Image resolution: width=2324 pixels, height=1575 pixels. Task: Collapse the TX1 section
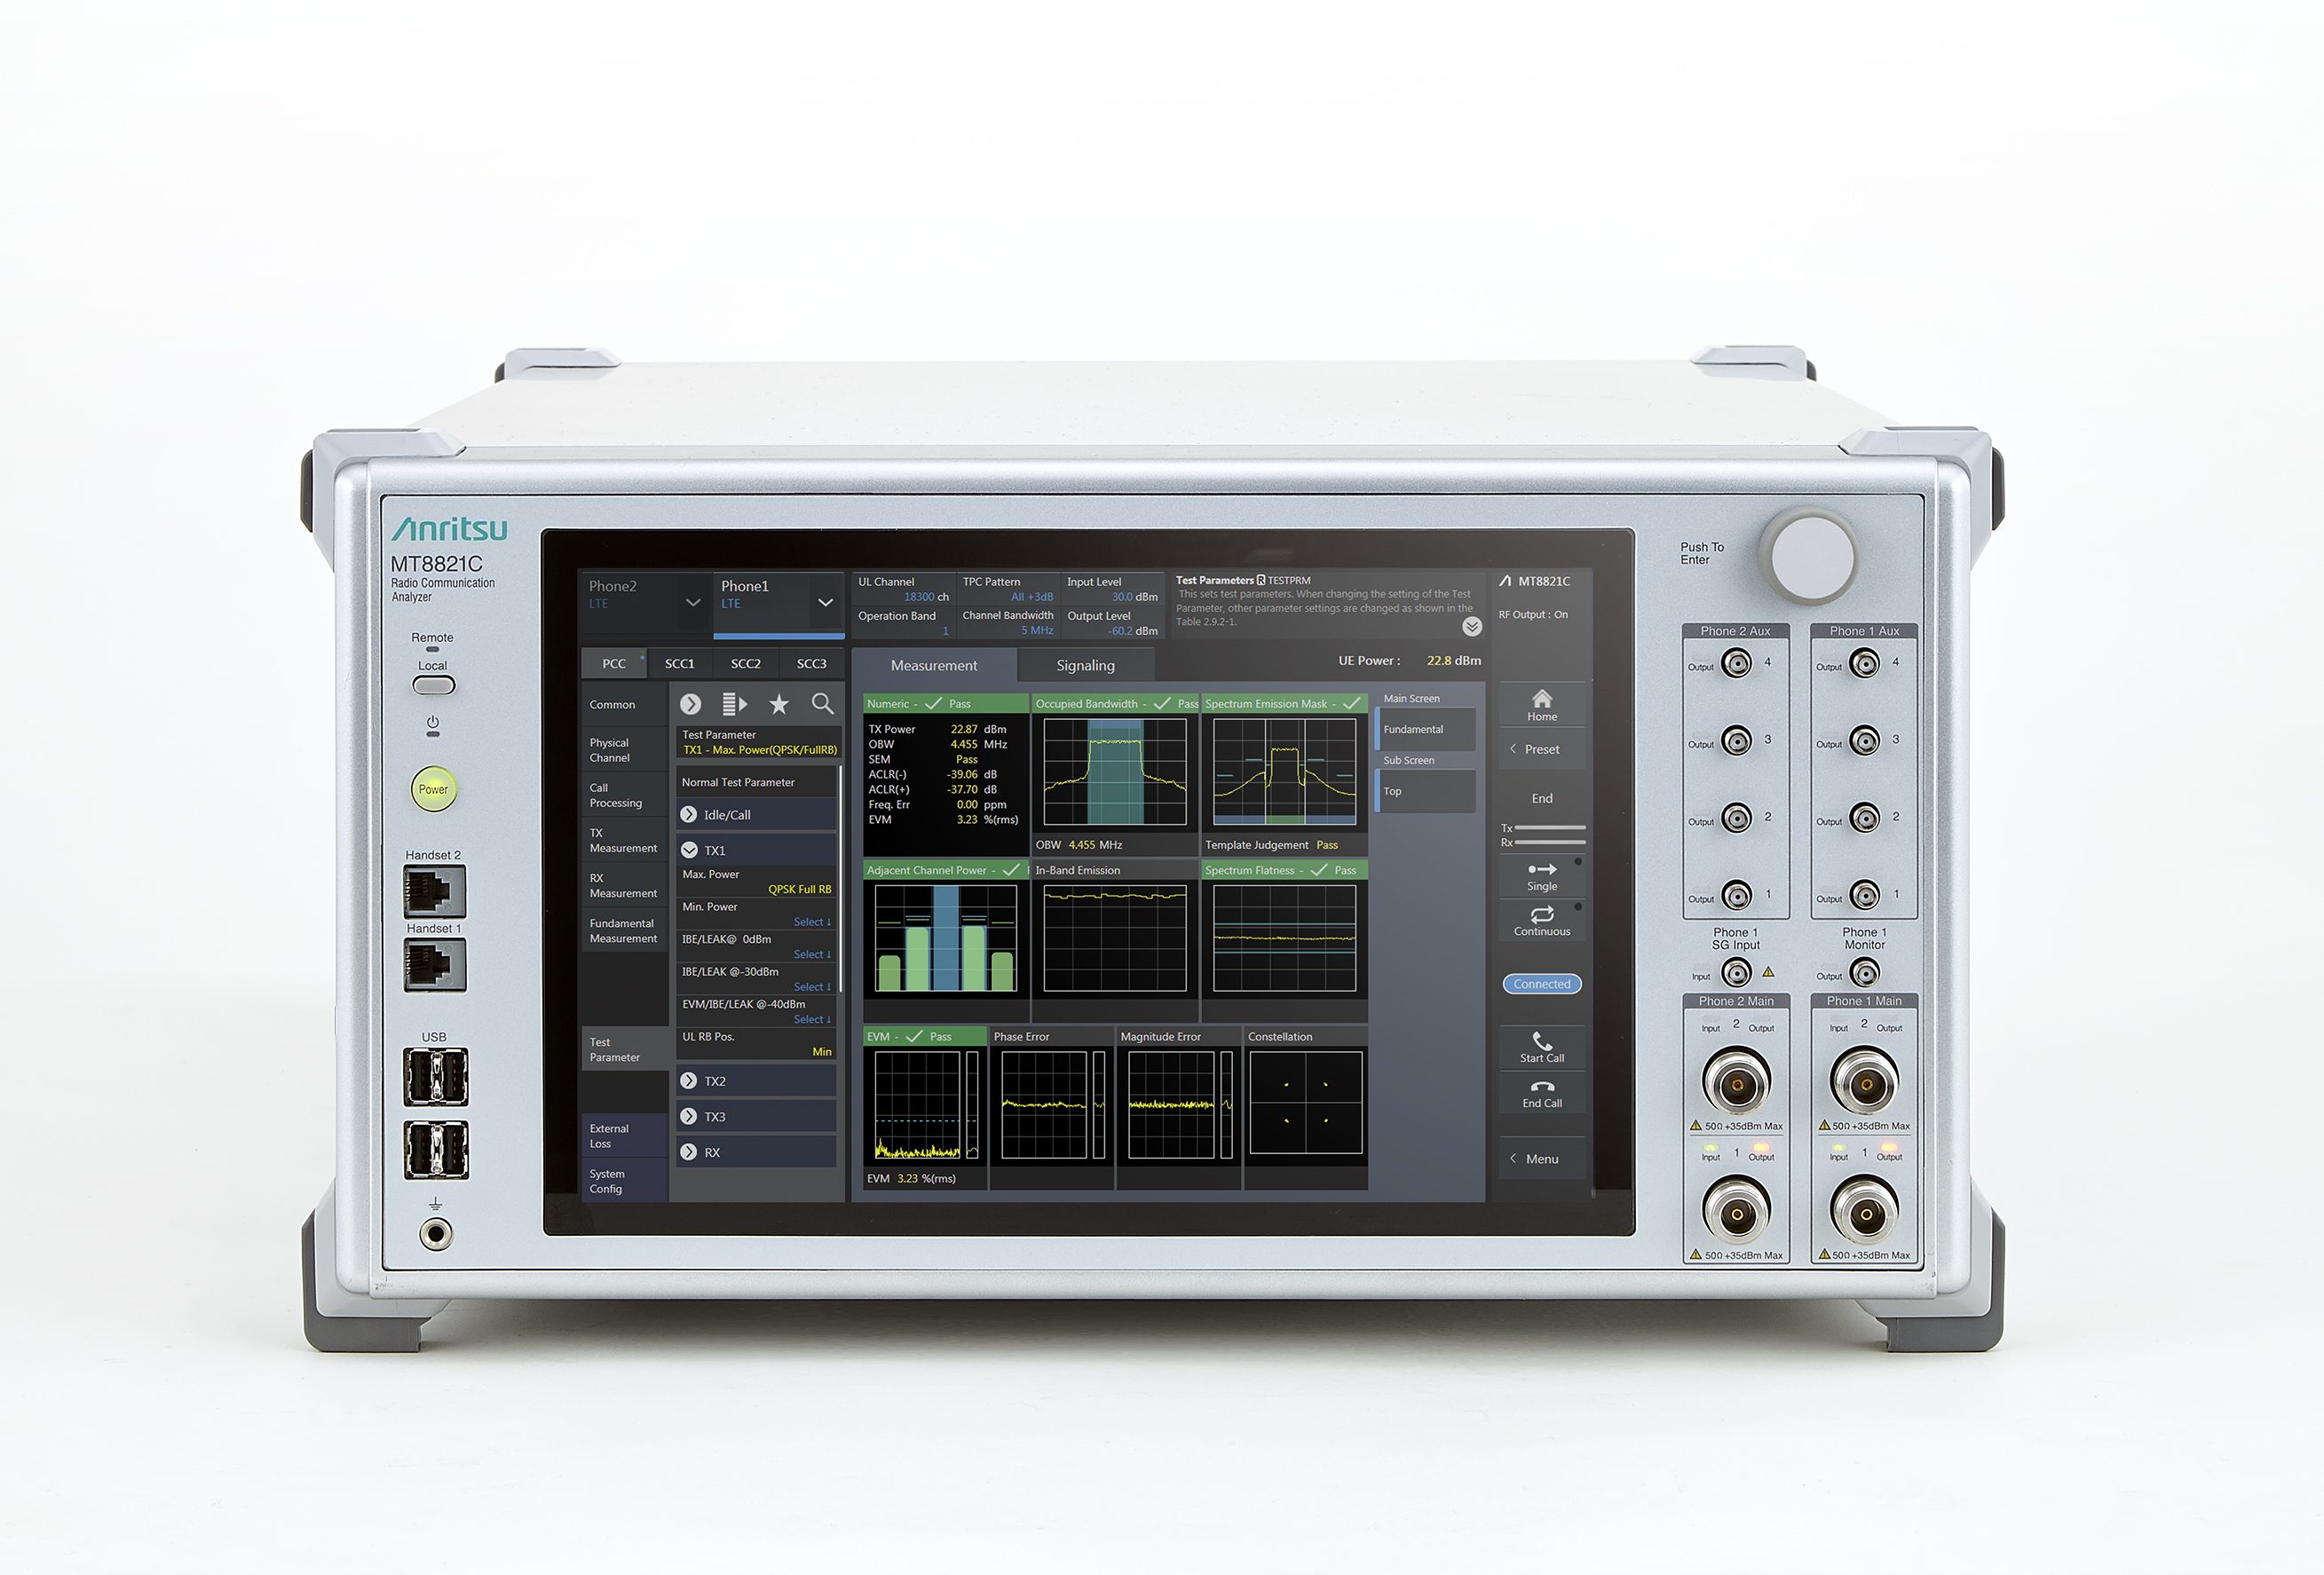pyautogui.click(x=756, y=850)
